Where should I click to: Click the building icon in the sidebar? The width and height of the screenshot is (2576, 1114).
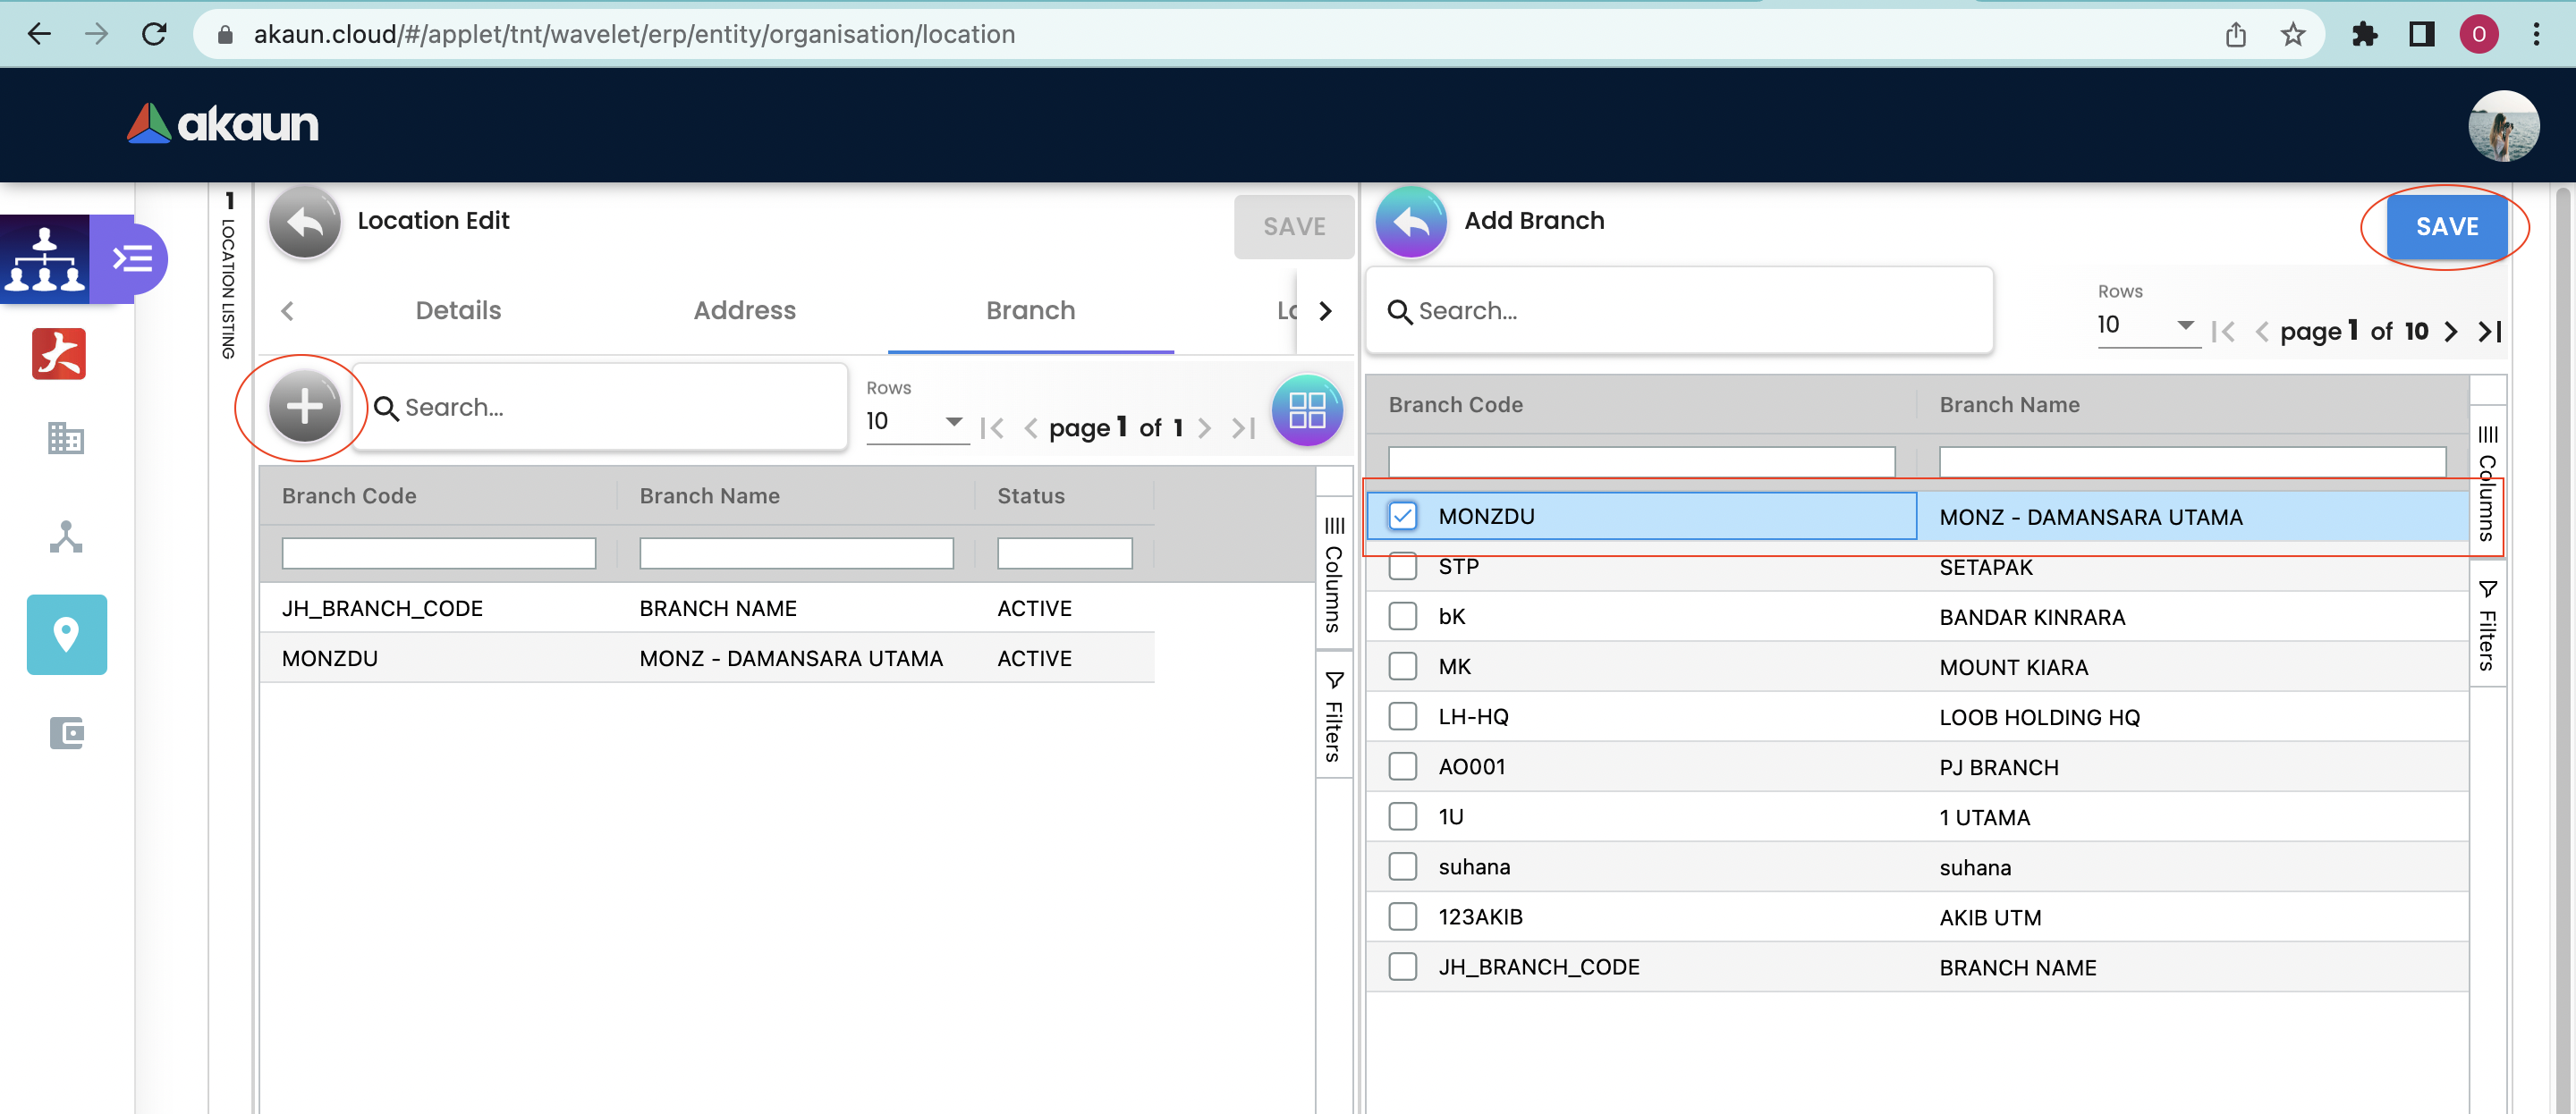point(66,438)
